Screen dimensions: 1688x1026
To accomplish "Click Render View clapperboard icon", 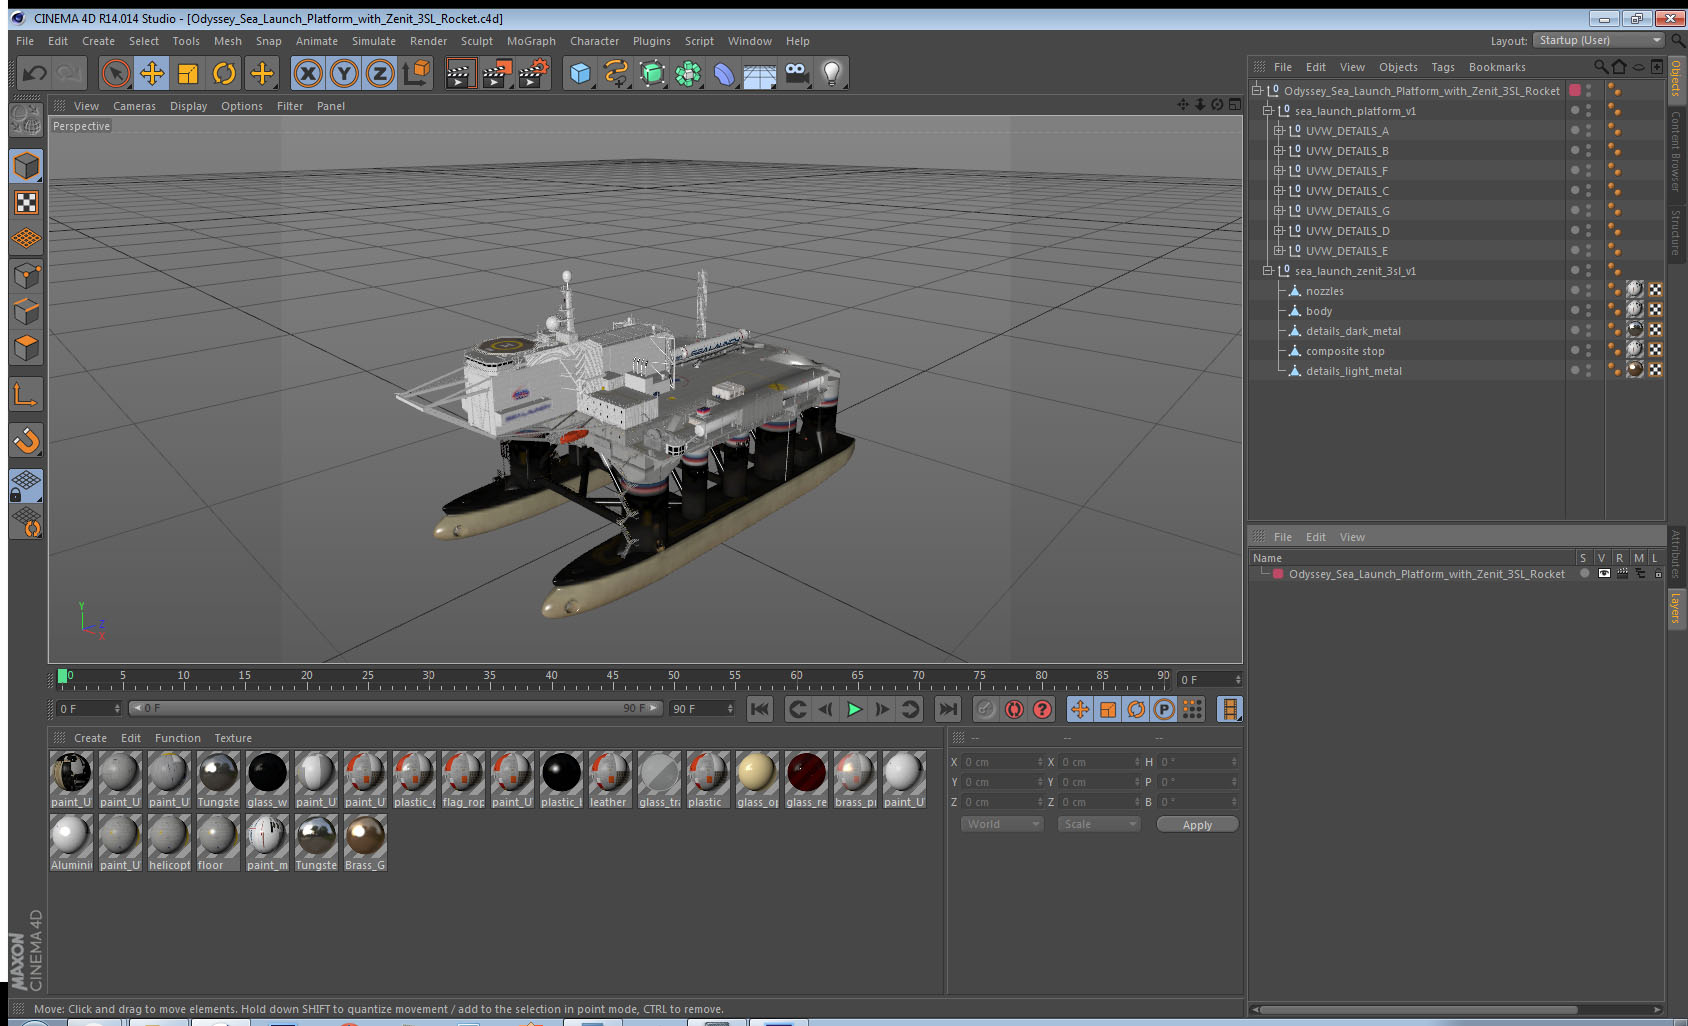I will [x=460, y=73].
